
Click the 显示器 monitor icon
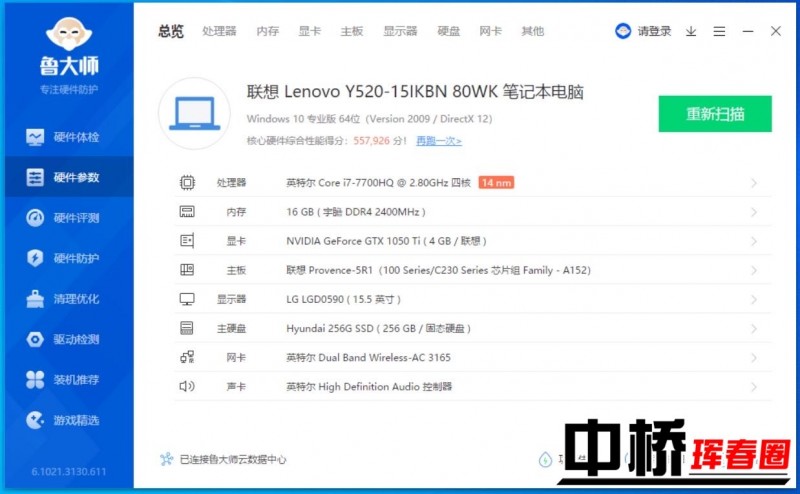(187, 299)
